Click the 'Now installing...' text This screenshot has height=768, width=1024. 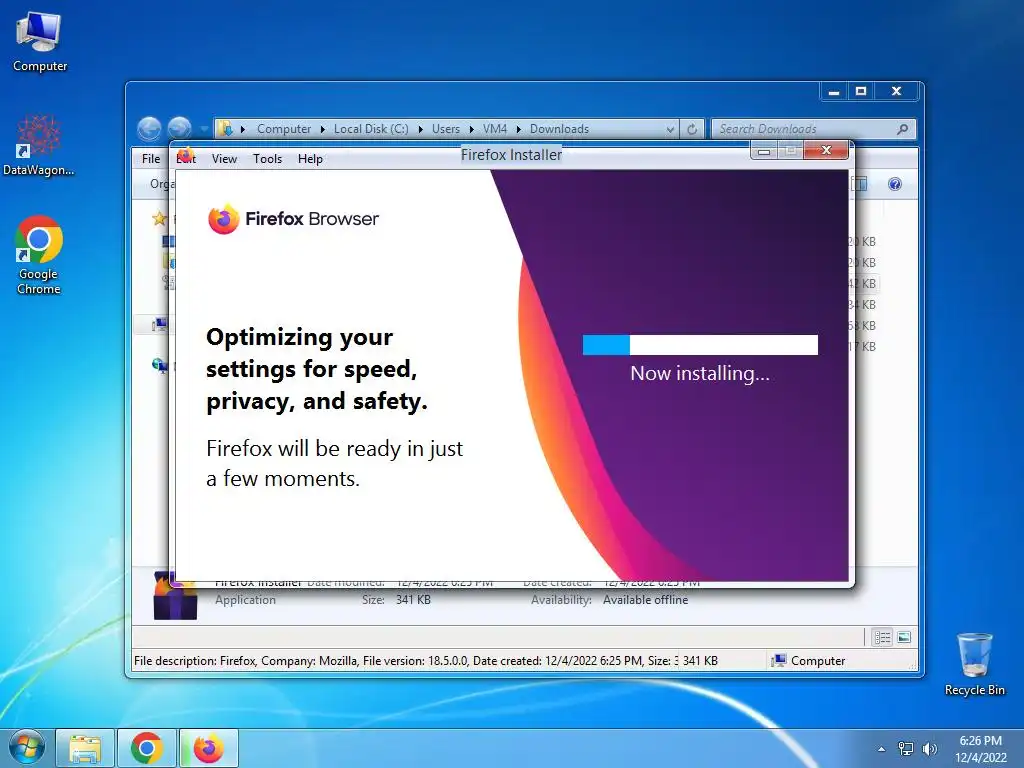[700, 374]
